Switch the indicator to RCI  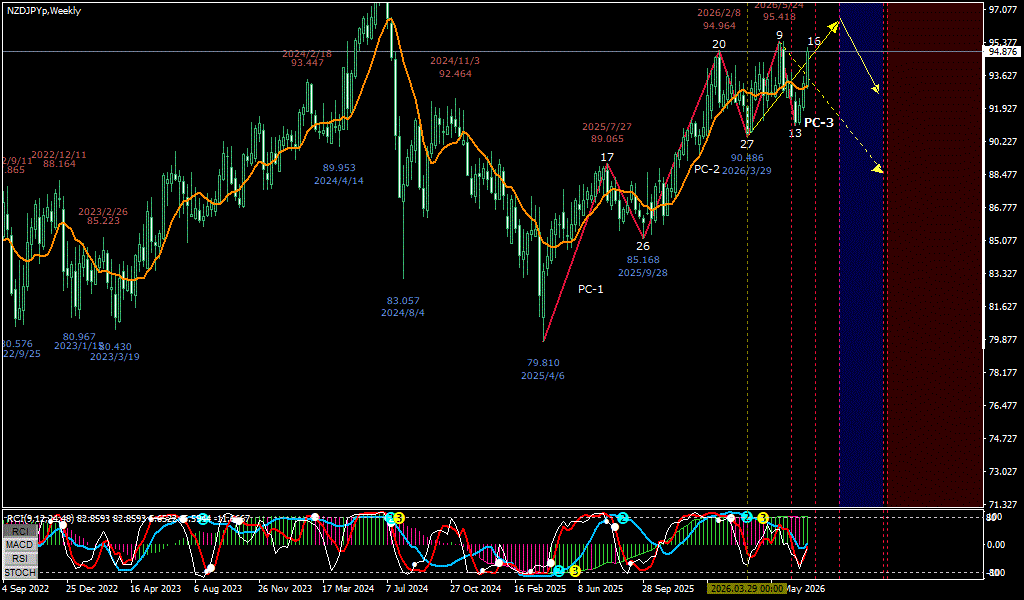tap(20, 531)
